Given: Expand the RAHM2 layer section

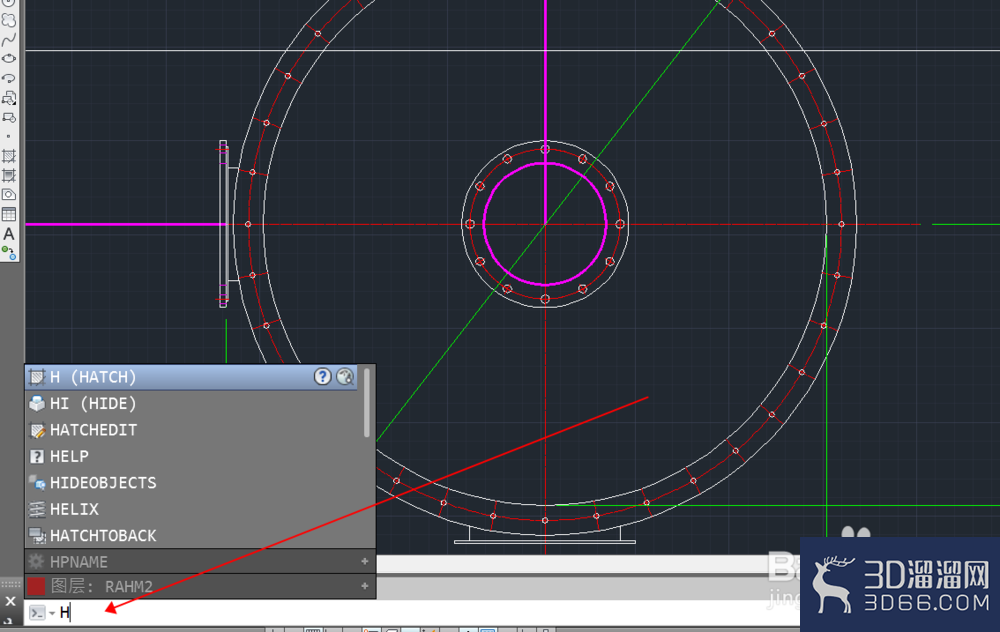Looking at the screenshot, I should 364,585.
